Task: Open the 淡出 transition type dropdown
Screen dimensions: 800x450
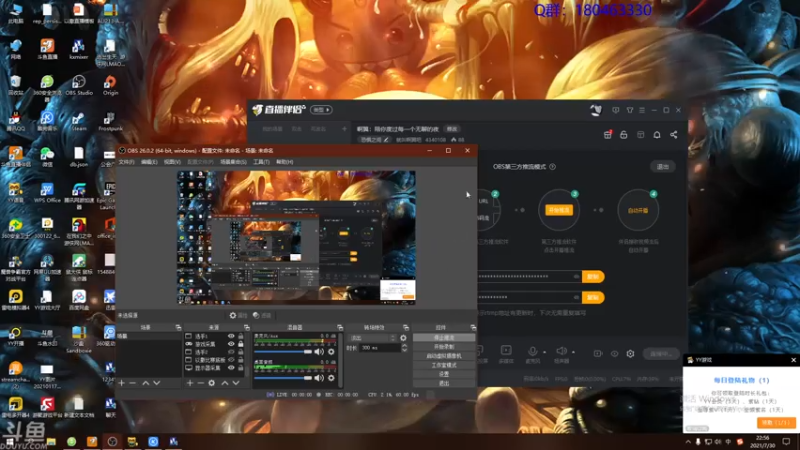Action: point(372,338)
